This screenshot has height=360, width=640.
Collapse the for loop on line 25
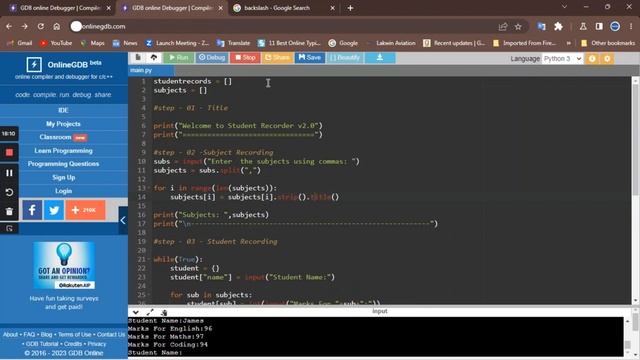(149, 295)
